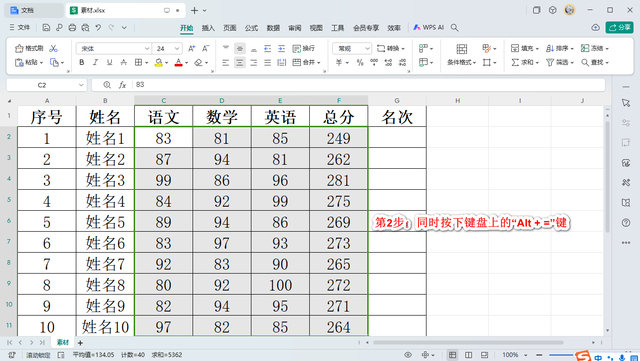
Task: Click the insert function fx icon
Action: tap(122, 85)
